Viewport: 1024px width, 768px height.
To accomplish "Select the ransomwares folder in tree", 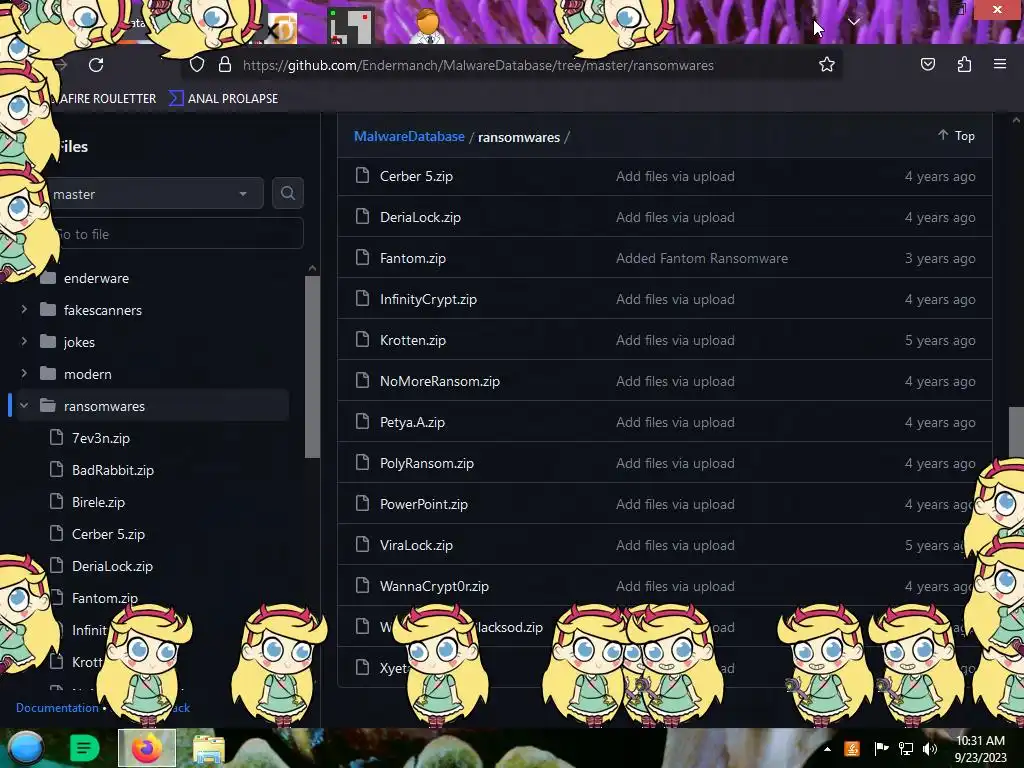I will tap(153, 406).
